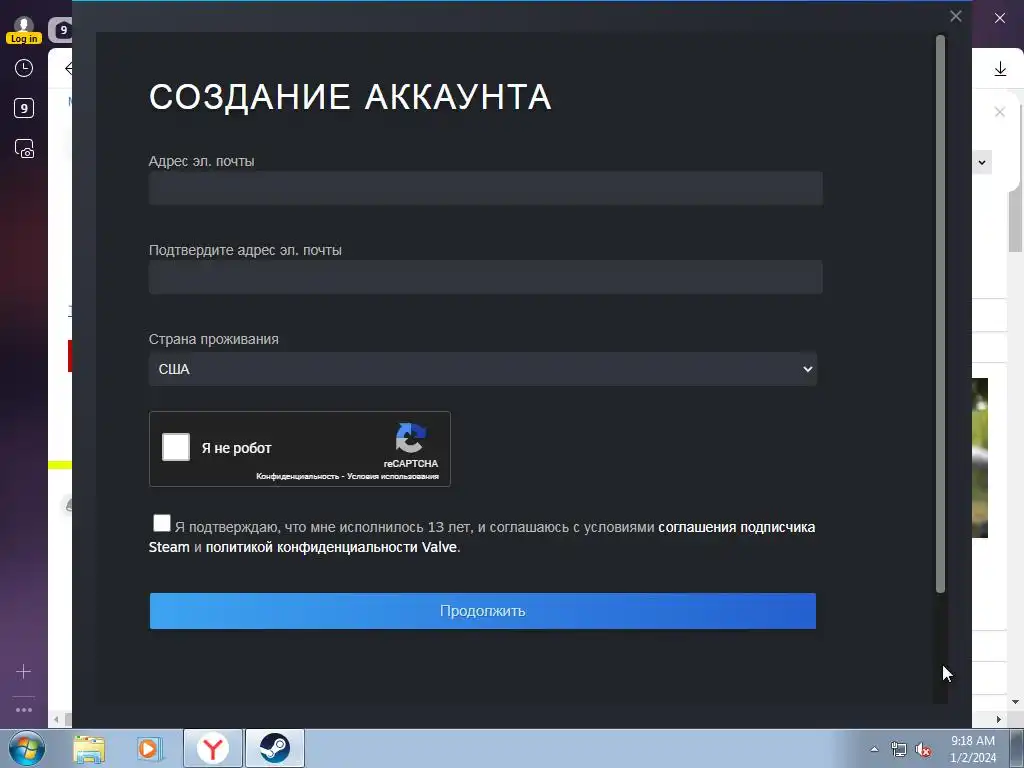Show hidden system tray icons
The height and width of the screenshot is (768, 1024).
coord(874,749)
